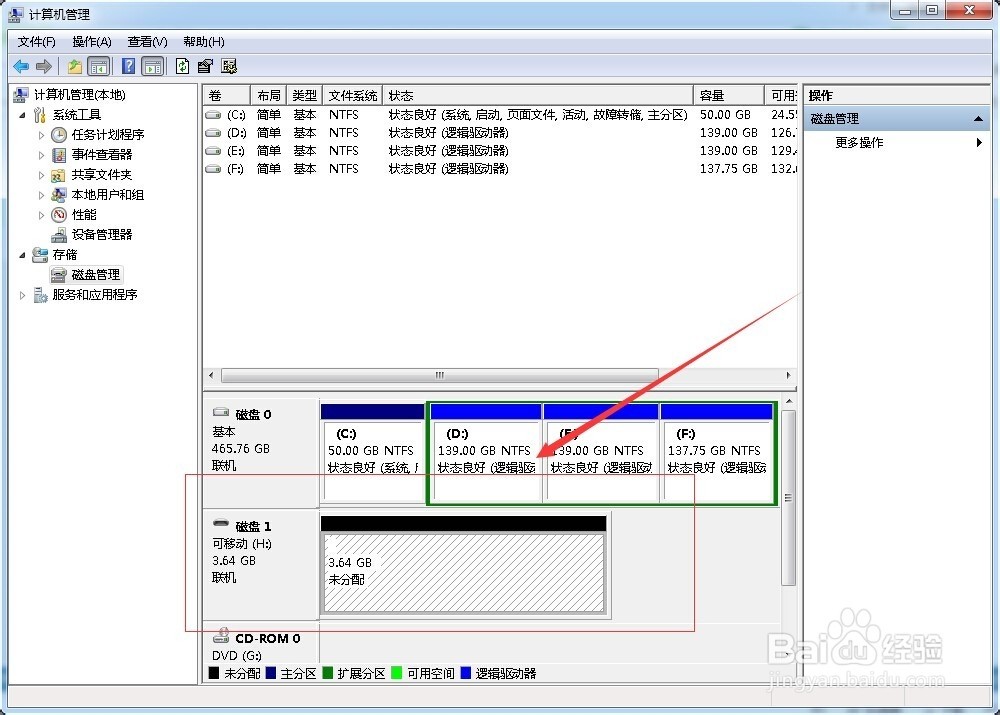Toggle the show/hide action pane icon
Viewport: 1000px width, 715px height.
coord(152,66)
